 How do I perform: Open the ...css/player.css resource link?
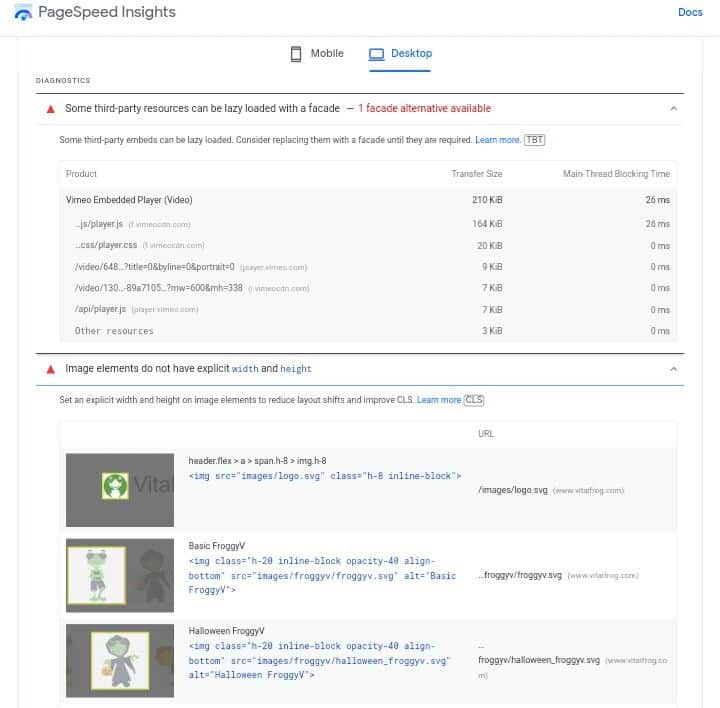pos(106,245)
